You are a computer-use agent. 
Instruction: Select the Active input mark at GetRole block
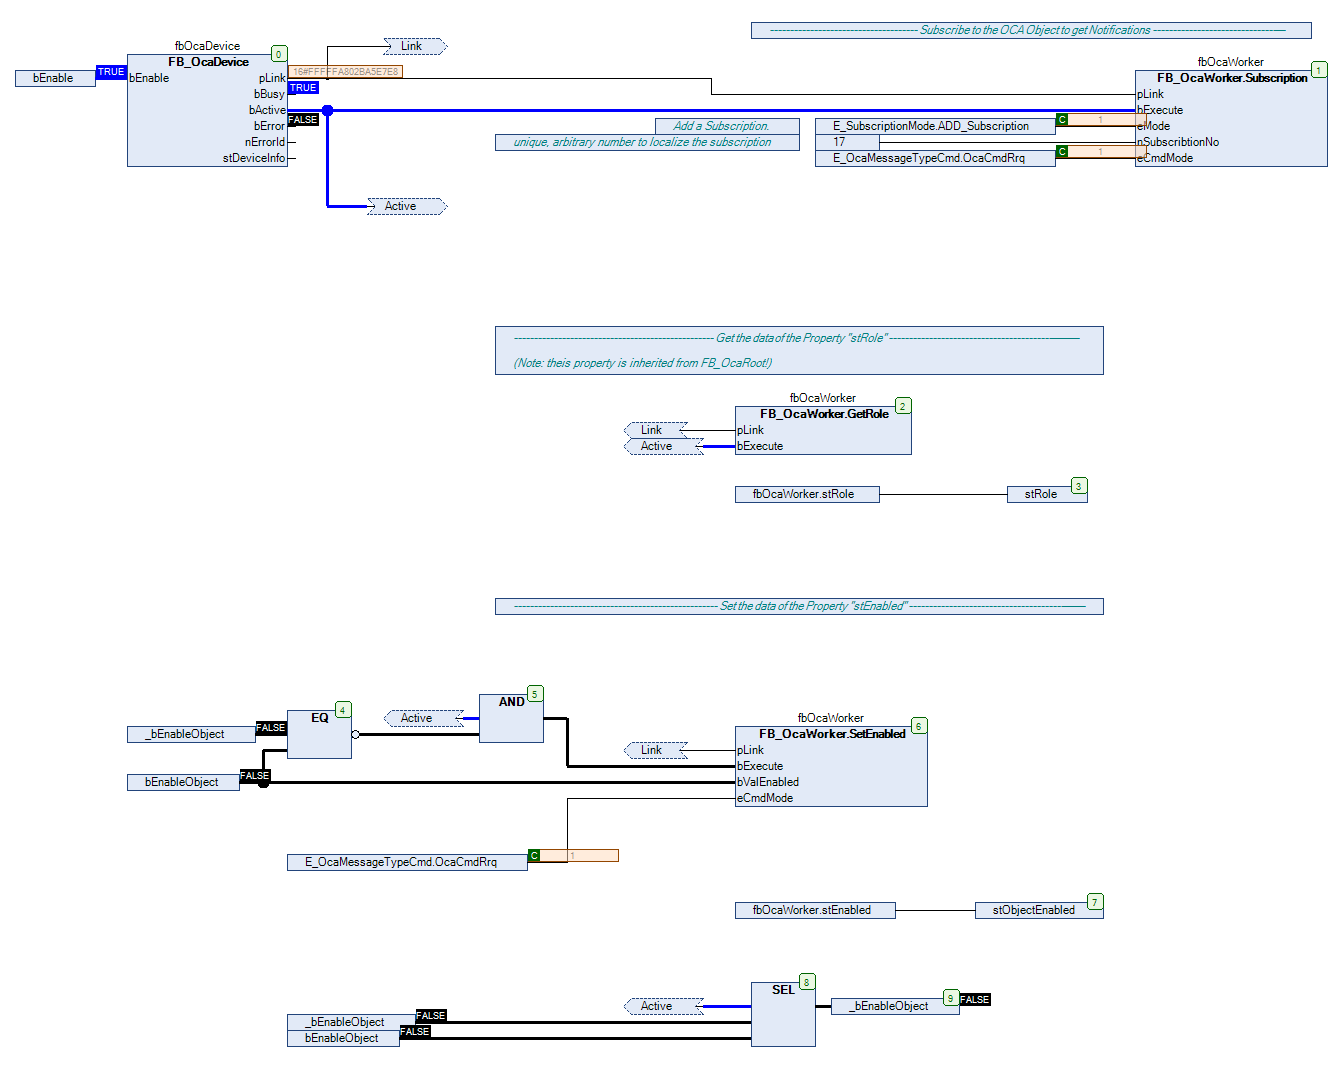coord(664,446)
